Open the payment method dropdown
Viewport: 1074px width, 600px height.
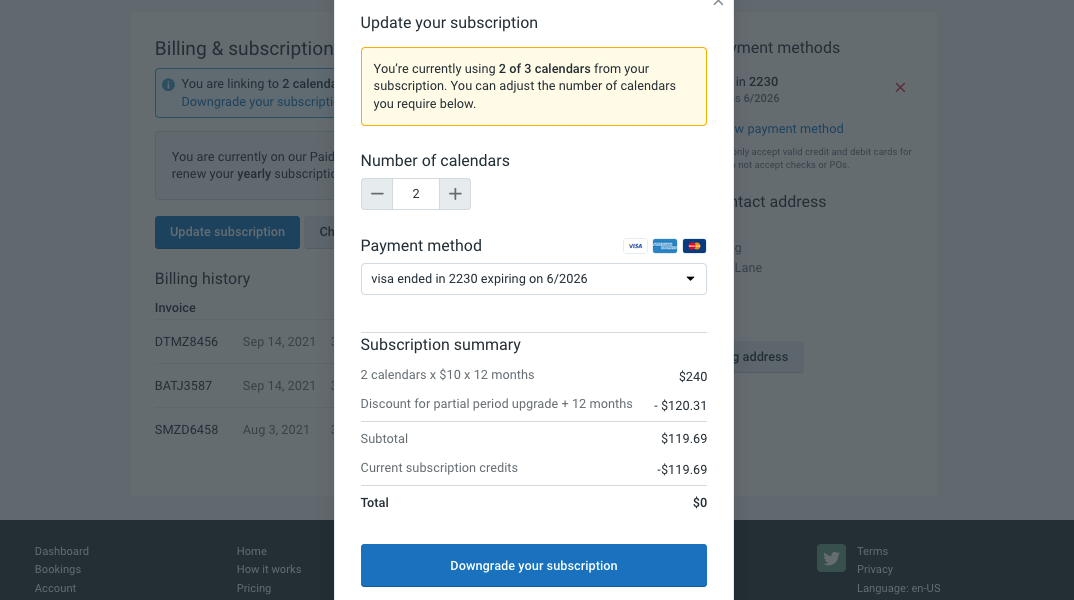(534, 279)
